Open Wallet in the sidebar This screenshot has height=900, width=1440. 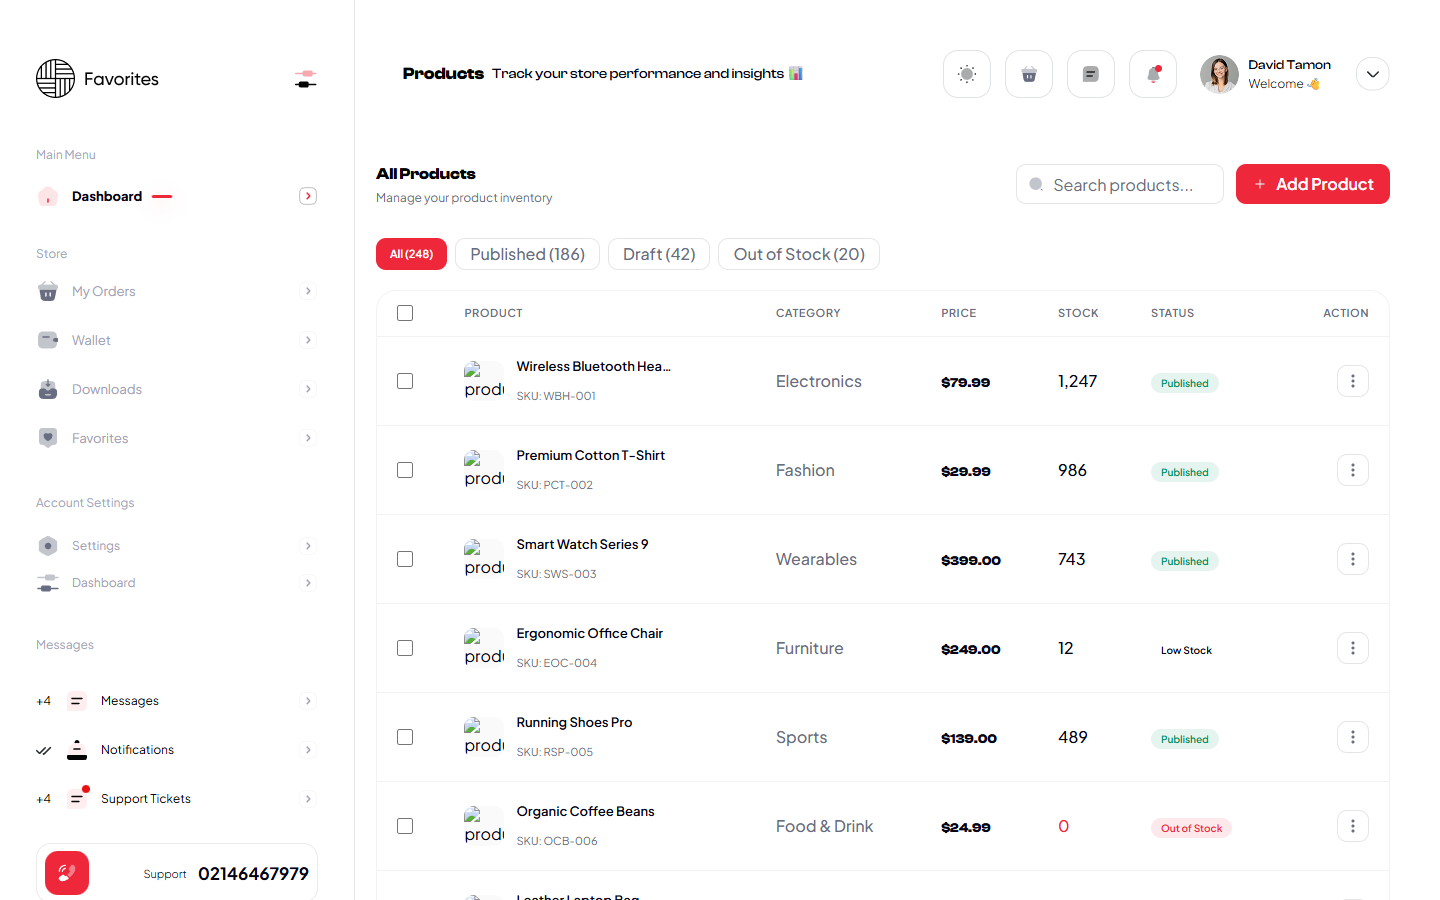tap(91, 340)
